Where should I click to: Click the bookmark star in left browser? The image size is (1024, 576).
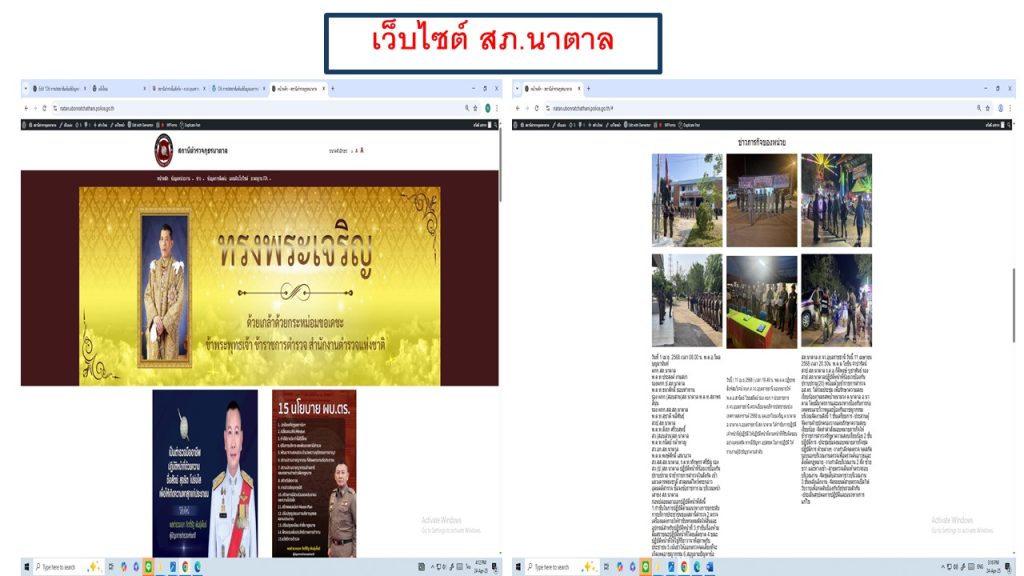click(475, 107)
